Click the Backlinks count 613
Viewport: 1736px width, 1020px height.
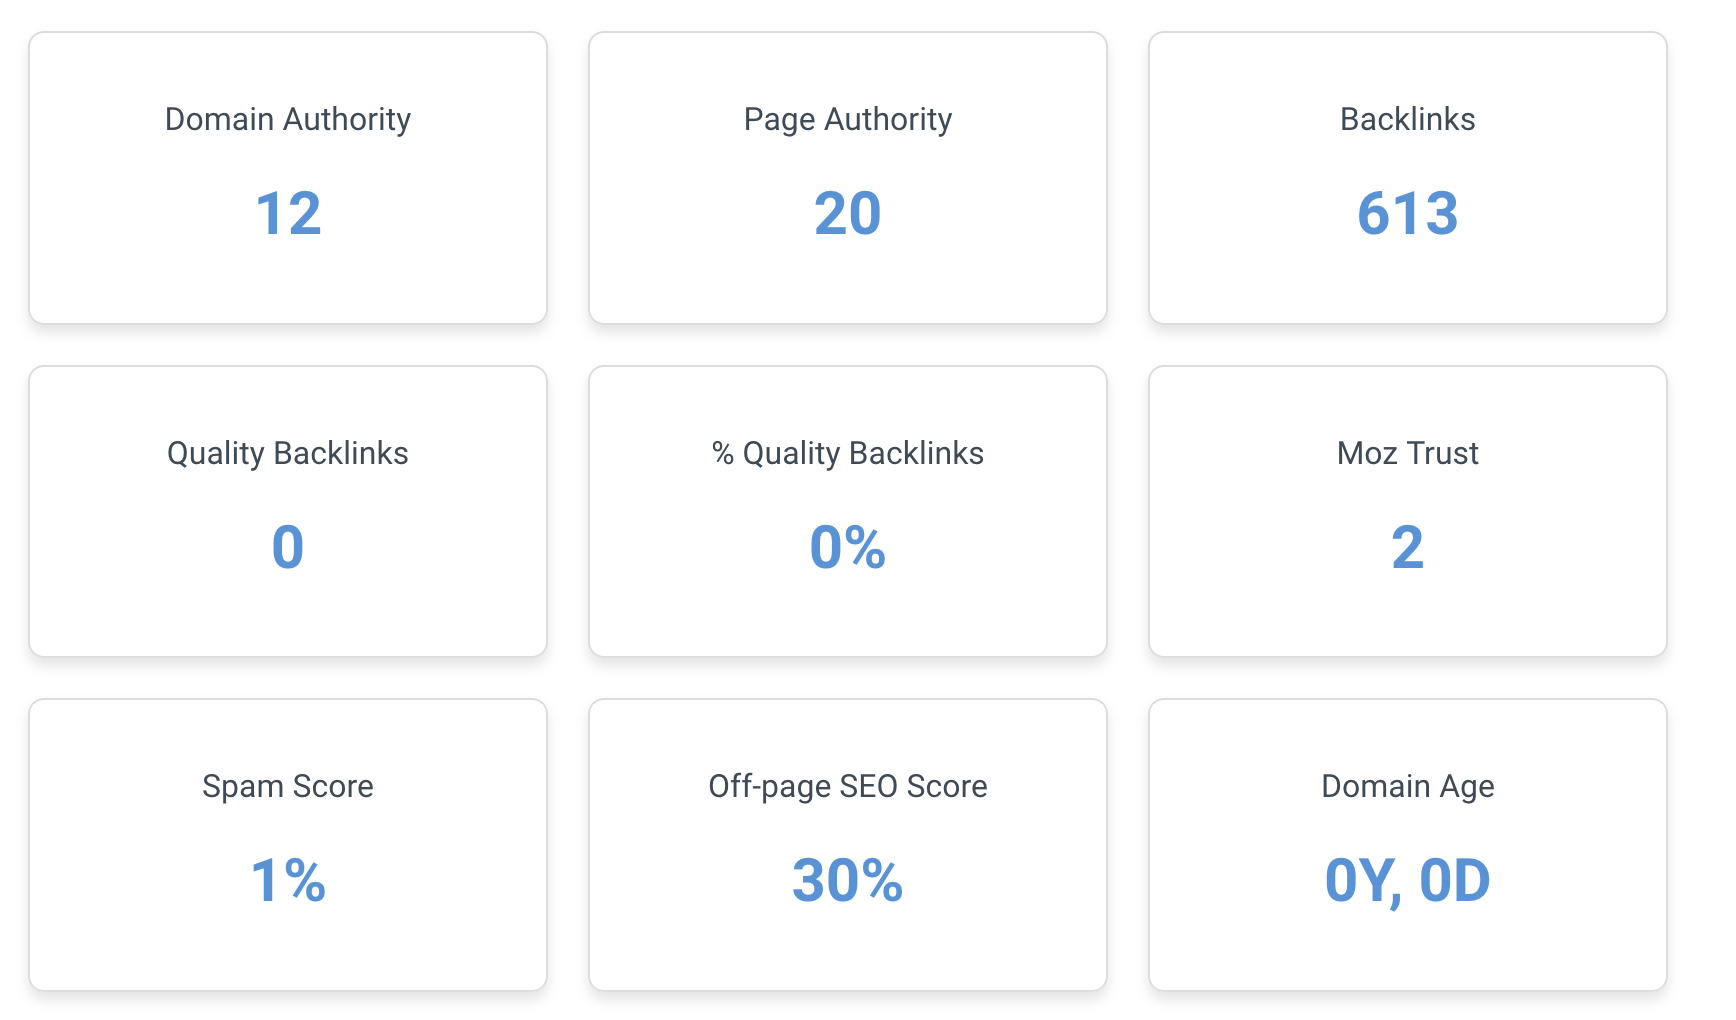(x=1408, y=214)
